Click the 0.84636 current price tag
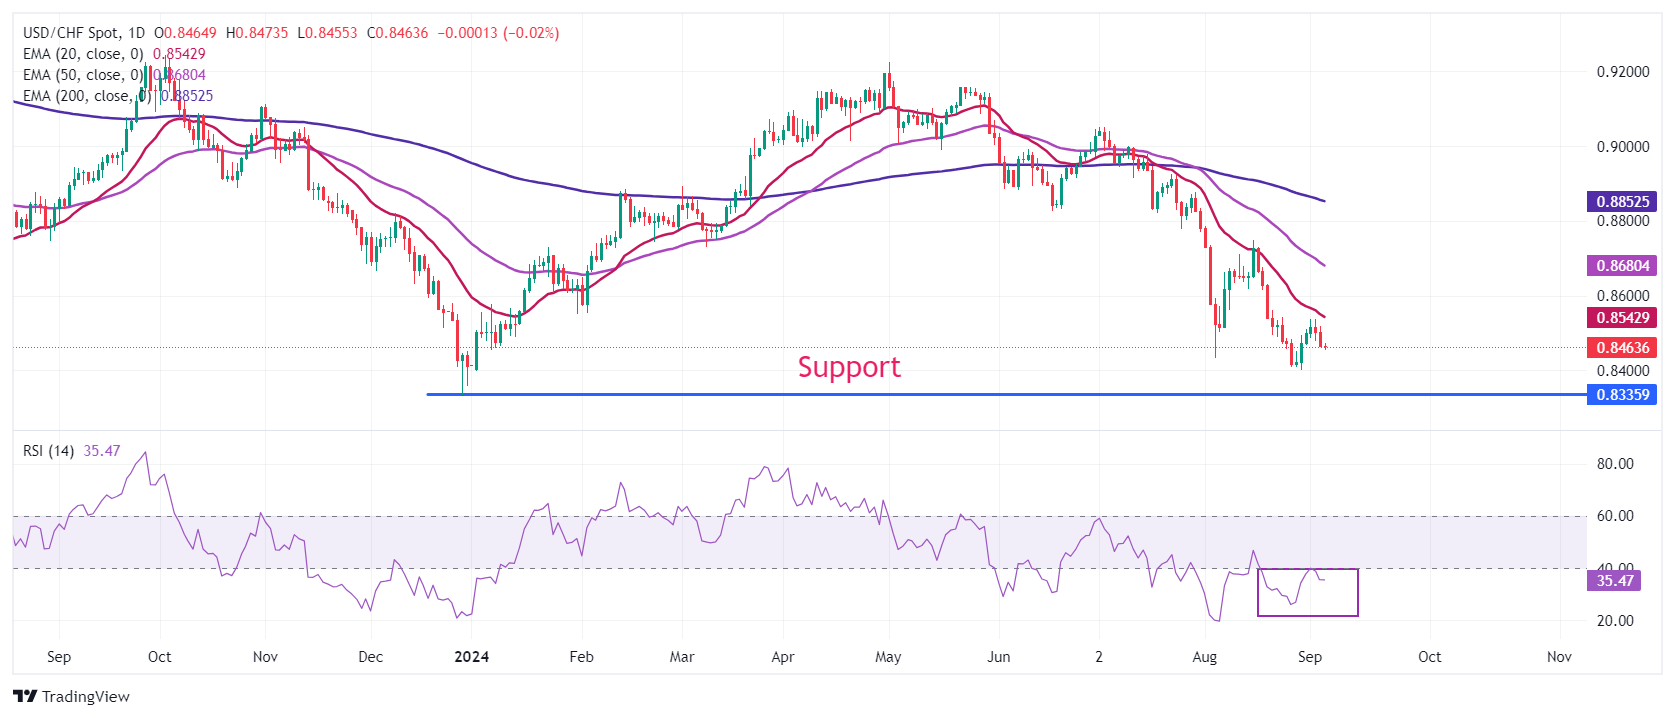This screenshot has height=718, width=1675. point(1622,348)
